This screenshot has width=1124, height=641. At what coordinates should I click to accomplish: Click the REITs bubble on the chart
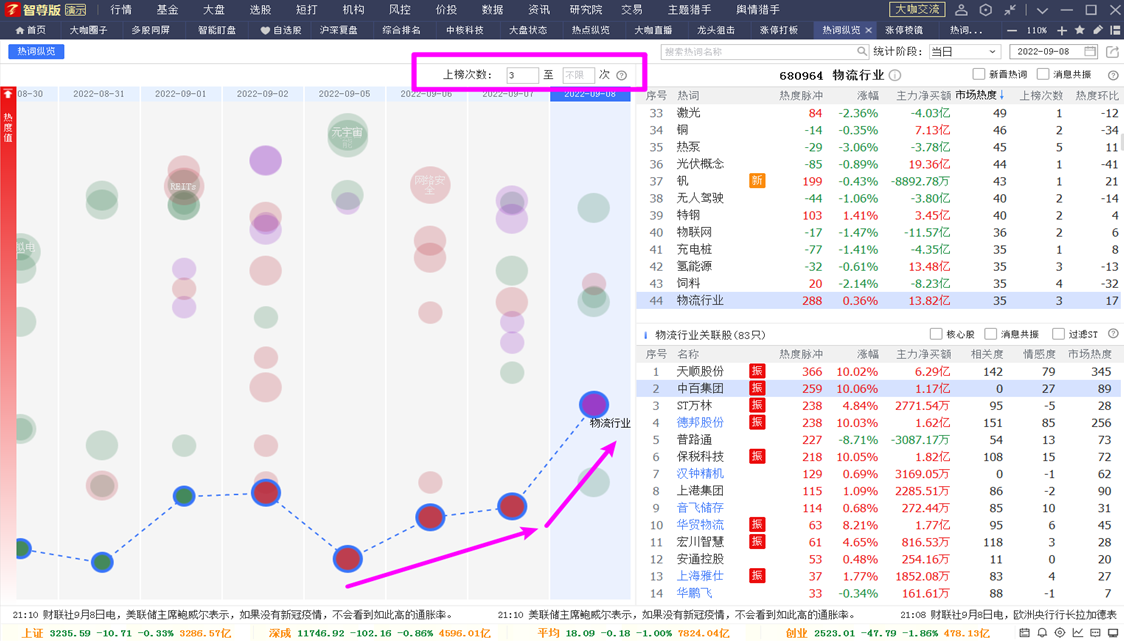coord(184,186)
